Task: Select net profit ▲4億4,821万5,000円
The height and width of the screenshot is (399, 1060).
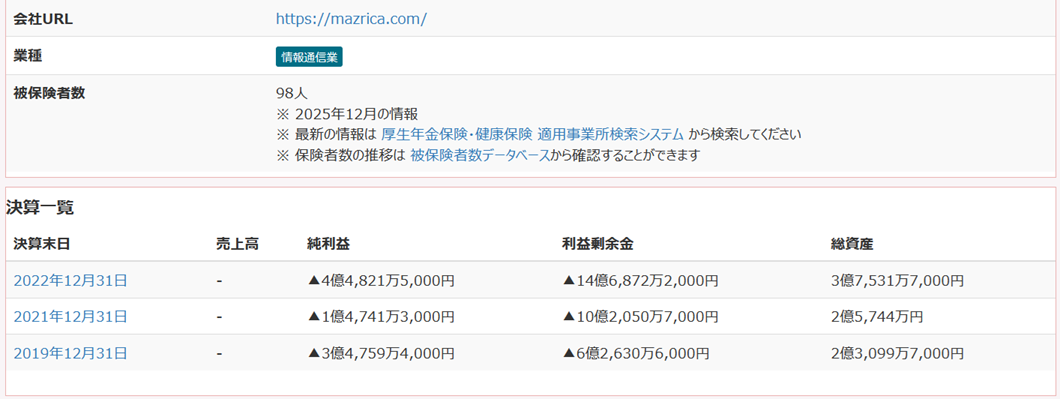Action: point(381,280)
